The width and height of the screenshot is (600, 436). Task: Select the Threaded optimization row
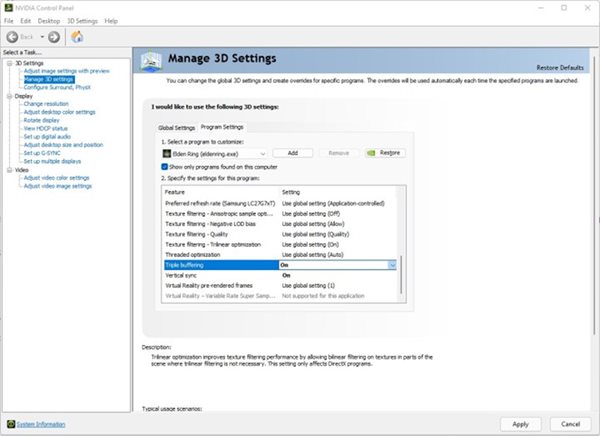280,255
